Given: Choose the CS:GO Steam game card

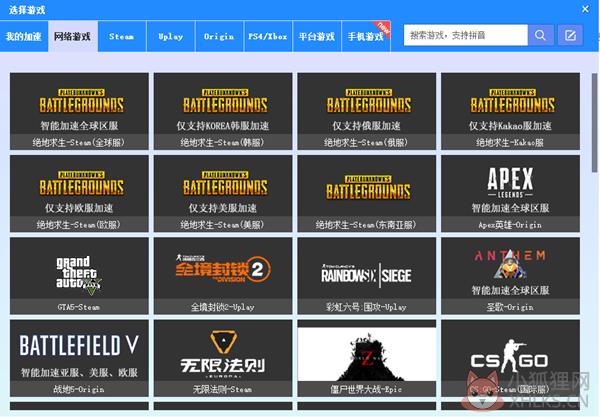Looking at the screenshot, I should tap(510, 358).
